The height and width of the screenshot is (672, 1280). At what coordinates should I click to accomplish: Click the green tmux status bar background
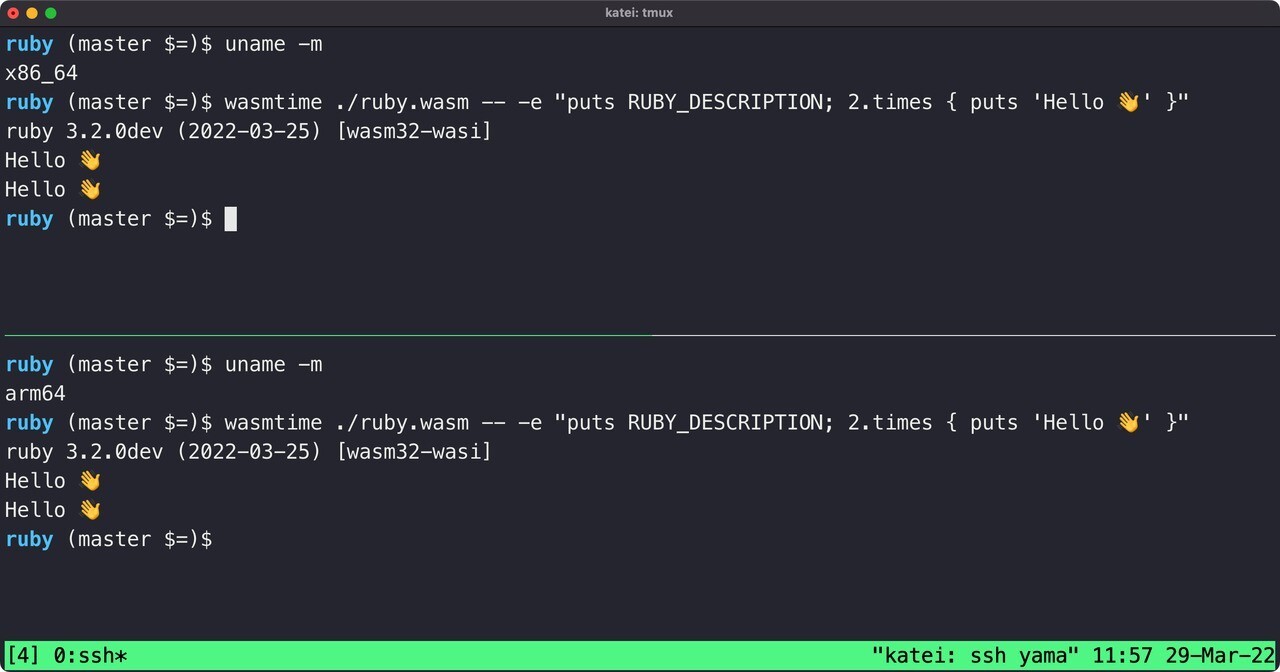click(500, 656)
